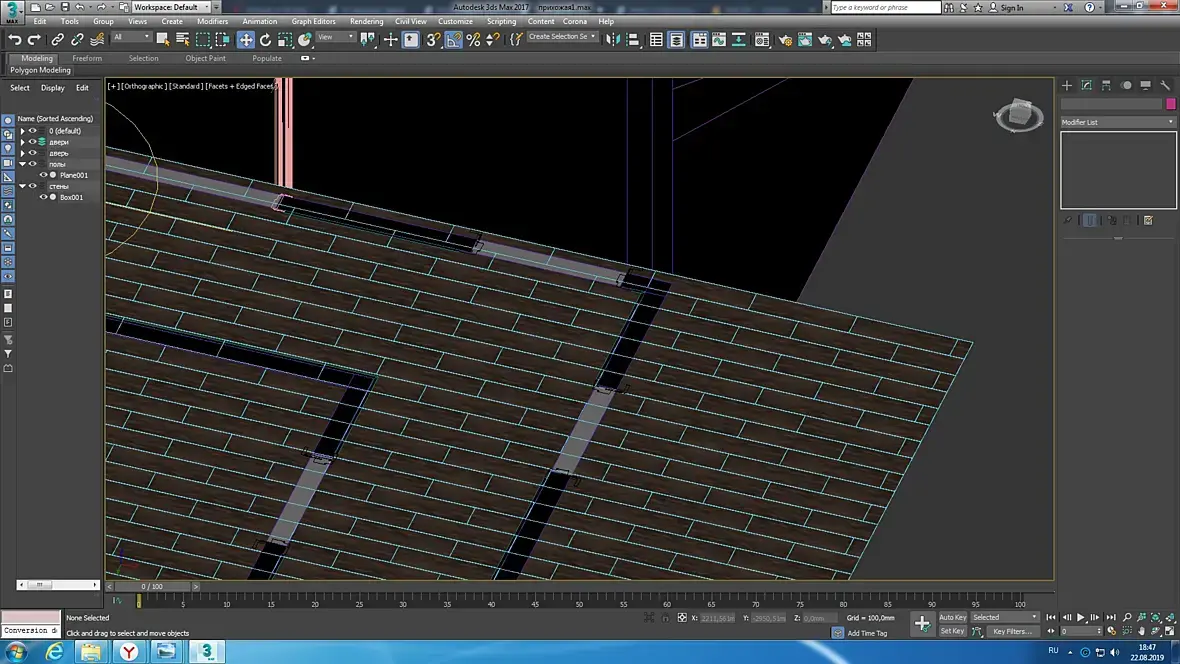The image size is (1180, 664).
Task: Expand the 0 (default) layer
Action: tap(22, 131)
